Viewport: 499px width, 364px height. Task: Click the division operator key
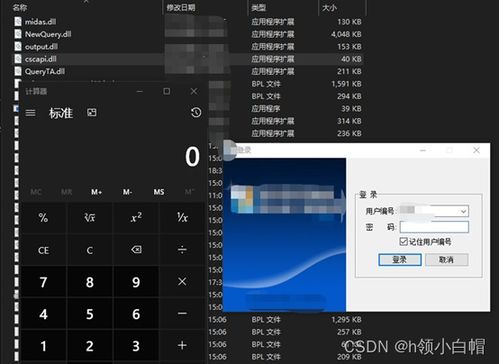(182, 250)
